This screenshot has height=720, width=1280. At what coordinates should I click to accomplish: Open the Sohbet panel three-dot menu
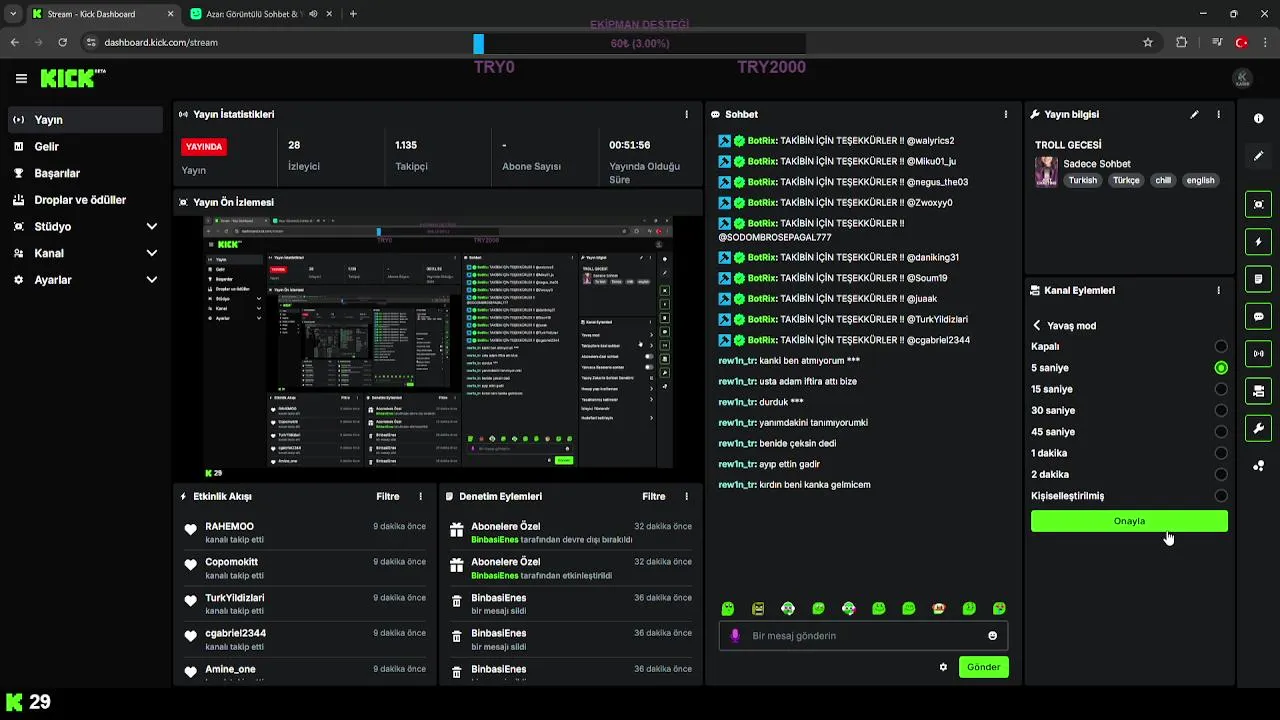[x=1006, y=114]
